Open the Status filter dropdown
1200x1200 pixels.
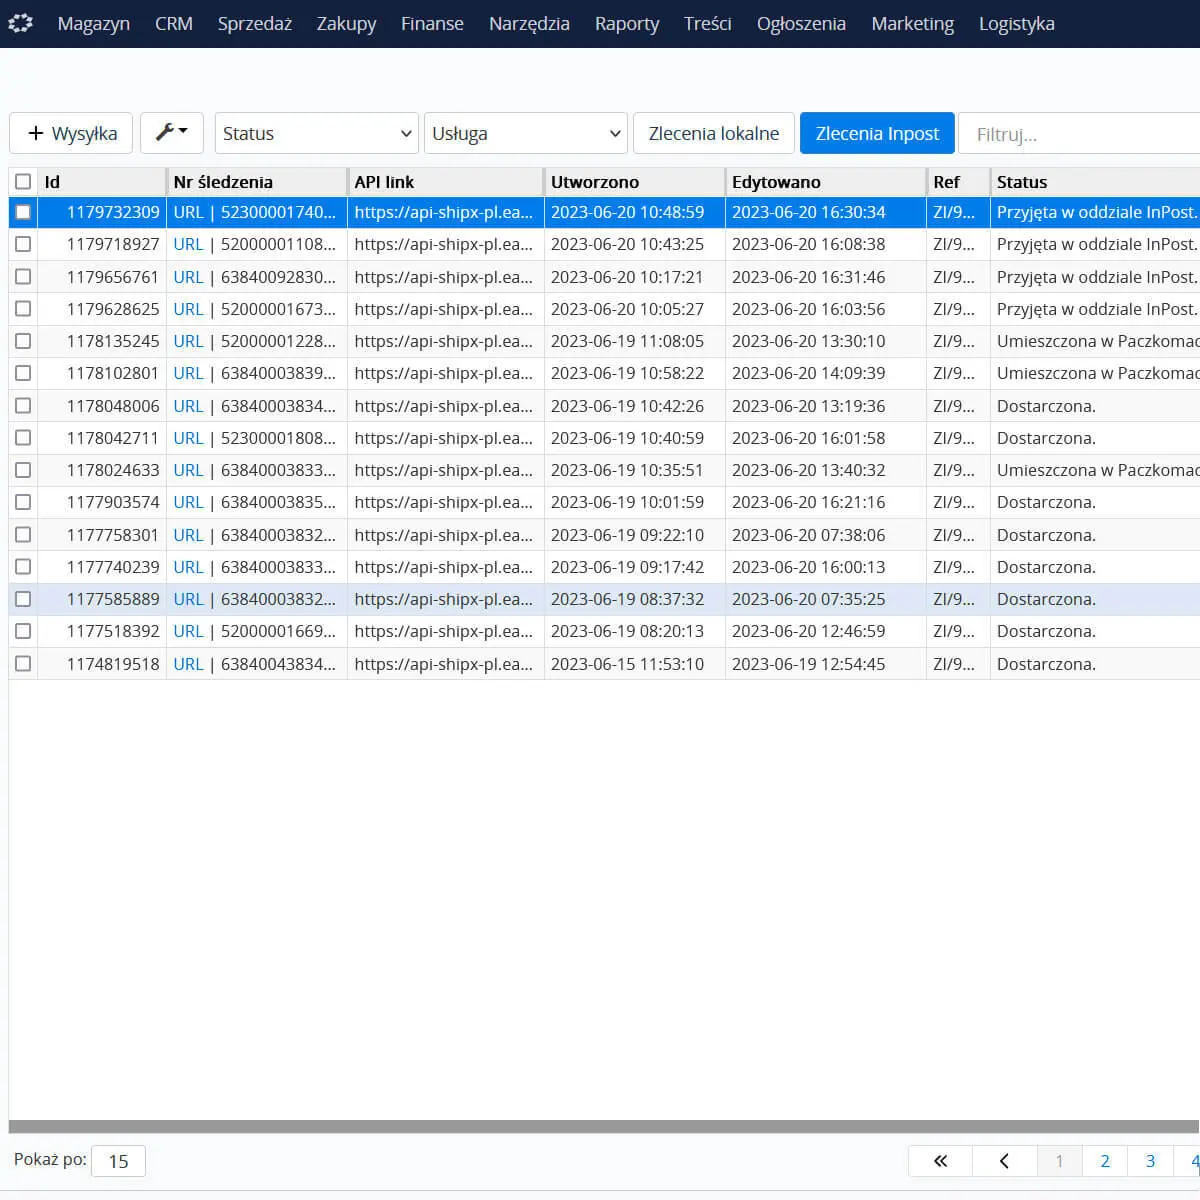pyautogui.click(x=316, y=133)
